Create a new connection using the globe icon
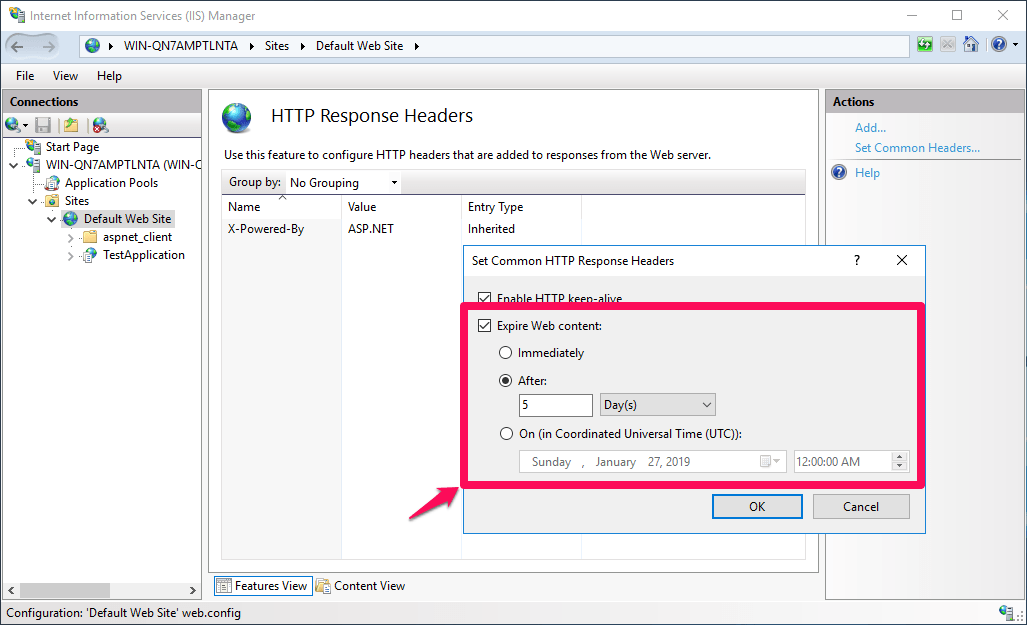Image resolution: width=1027 pixels, height=625 pixels. coord(12,124)
